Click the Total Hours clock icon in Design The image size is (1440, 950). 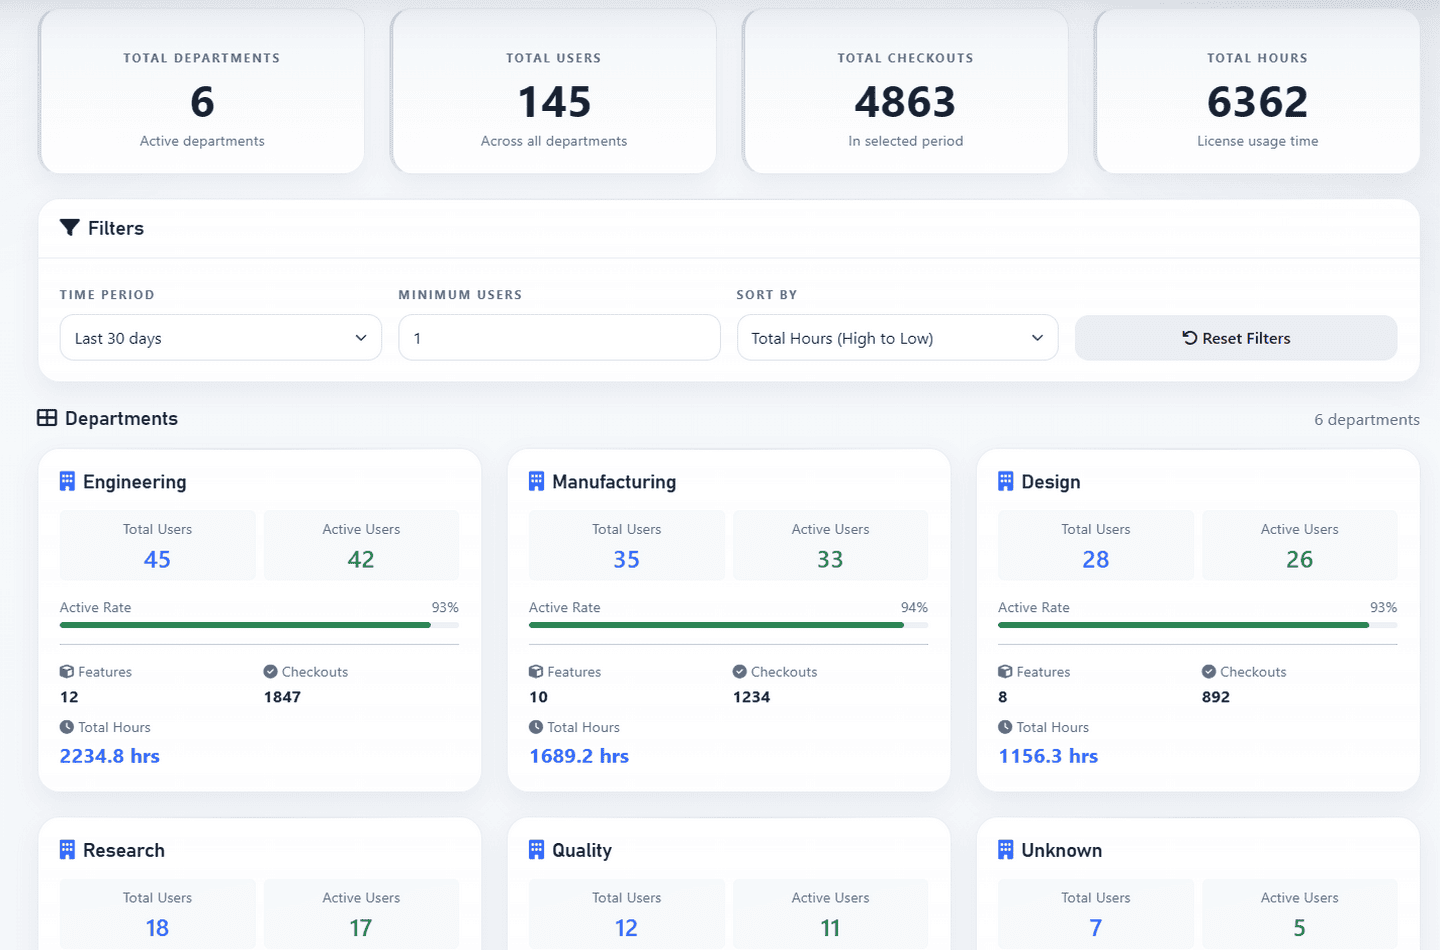(1005, 727)
